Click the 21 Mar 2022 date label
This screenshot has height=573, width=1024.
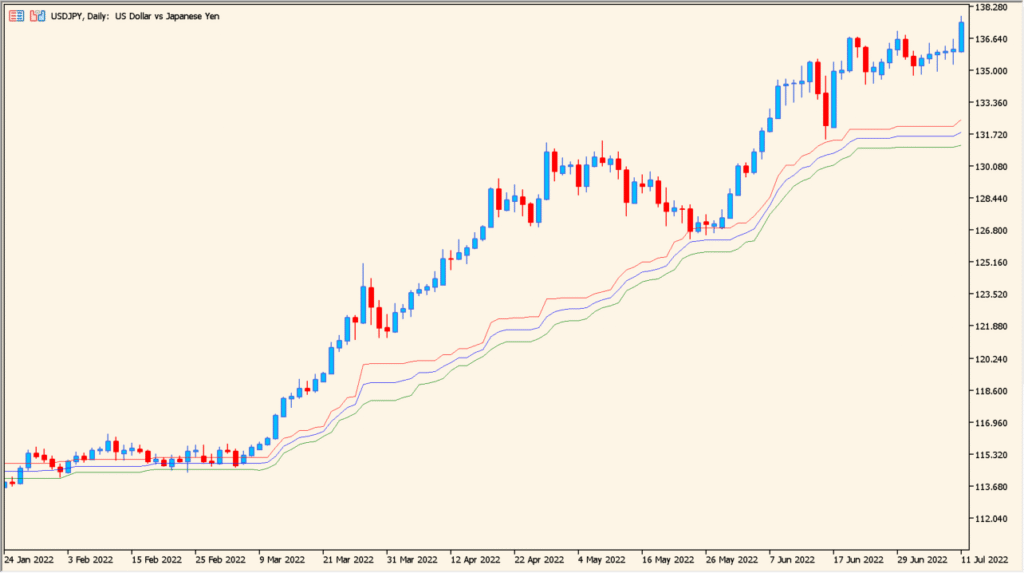tap(347, 560)
